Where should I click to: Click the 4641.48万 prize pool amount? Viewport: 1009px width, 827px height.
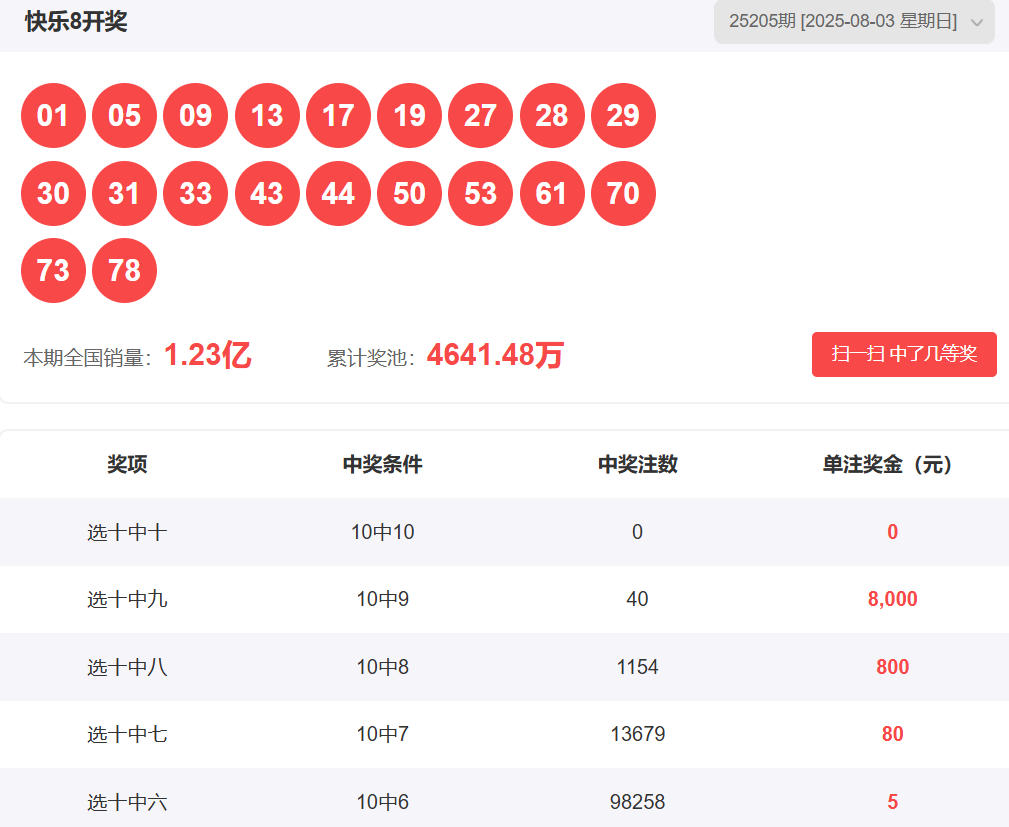click(x=495, y=355)
